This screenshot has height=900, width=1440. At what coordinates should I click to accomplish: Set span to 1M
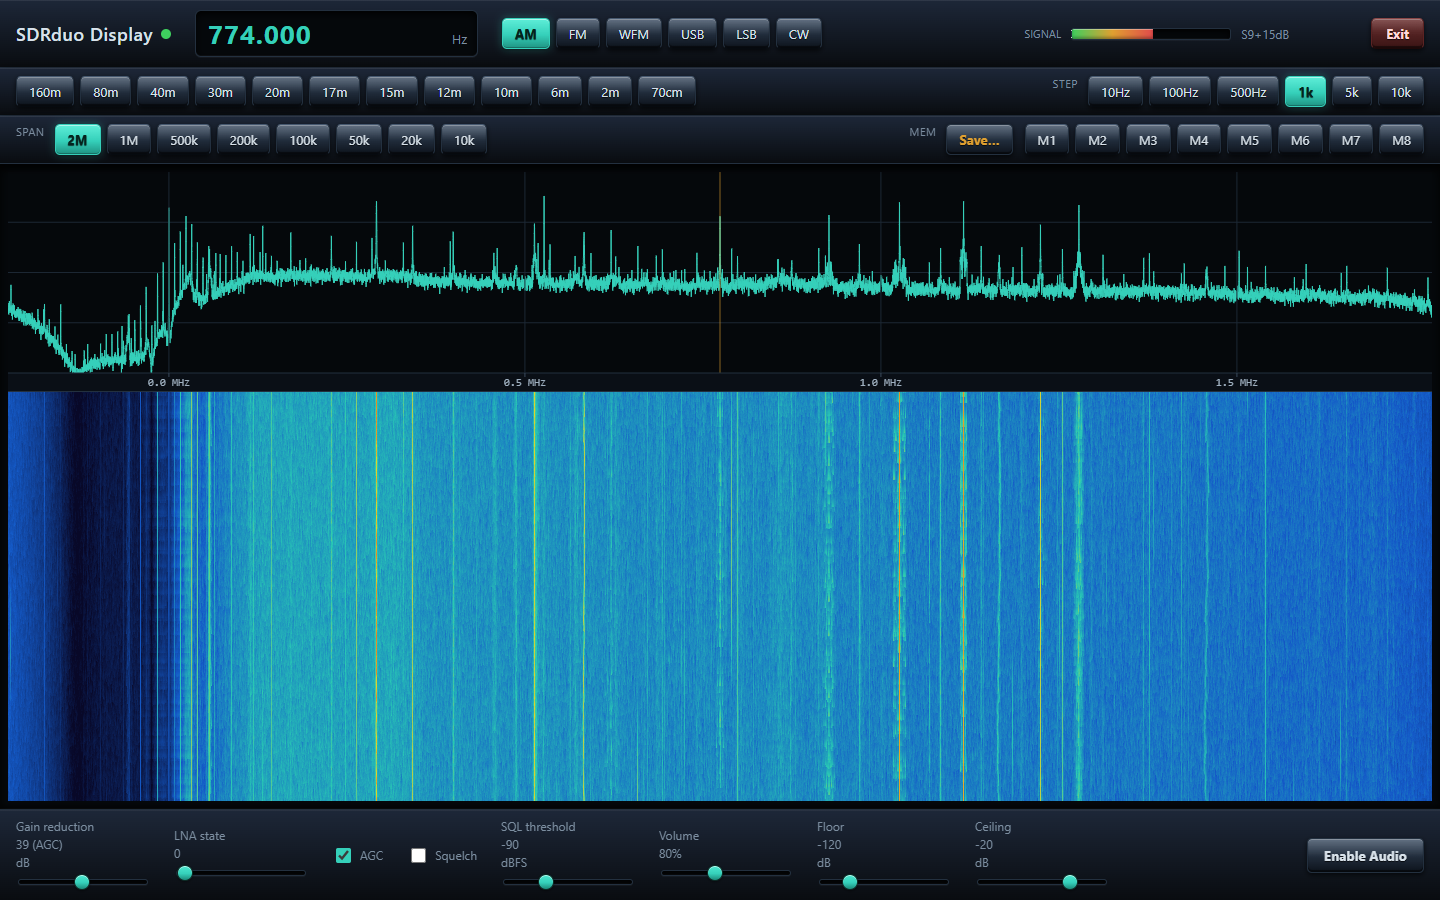pos(129,140)
